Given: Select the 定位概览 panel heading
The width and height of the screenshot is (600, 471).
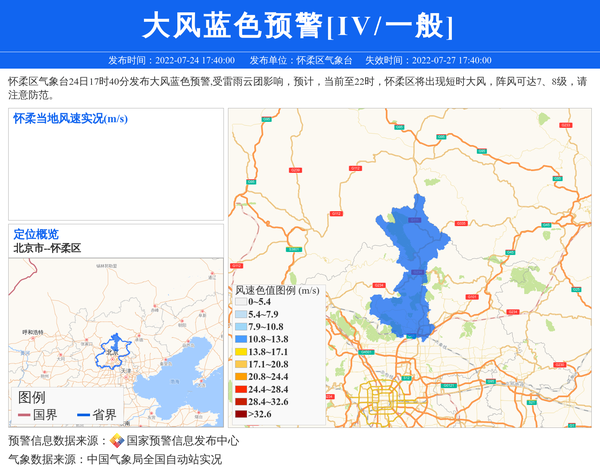Looking at the screenshot, I should 36,234.
